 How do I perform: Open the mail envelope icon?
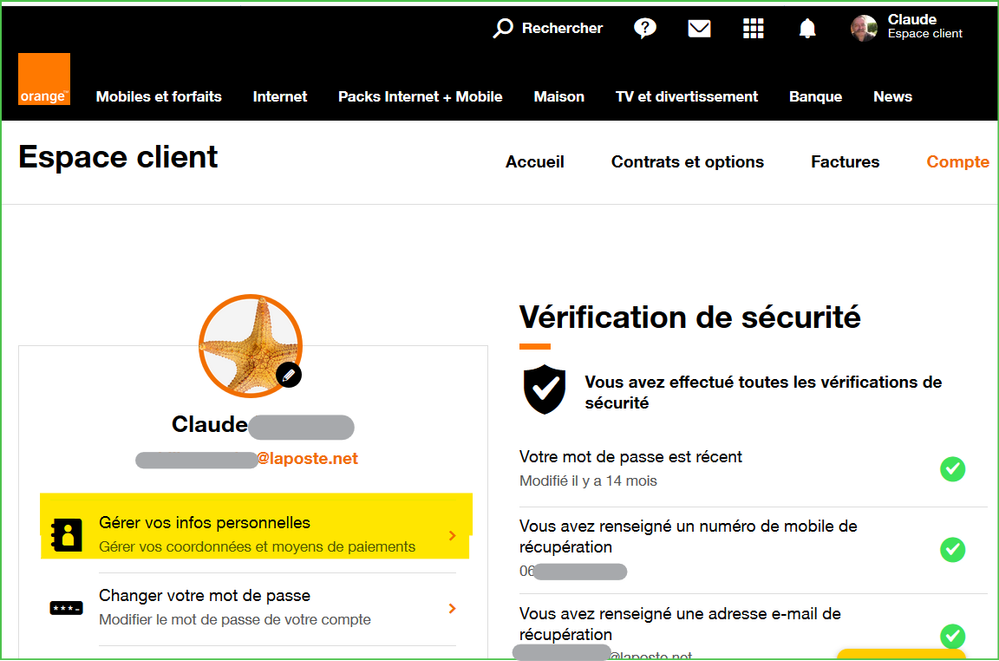click(699, 28)
